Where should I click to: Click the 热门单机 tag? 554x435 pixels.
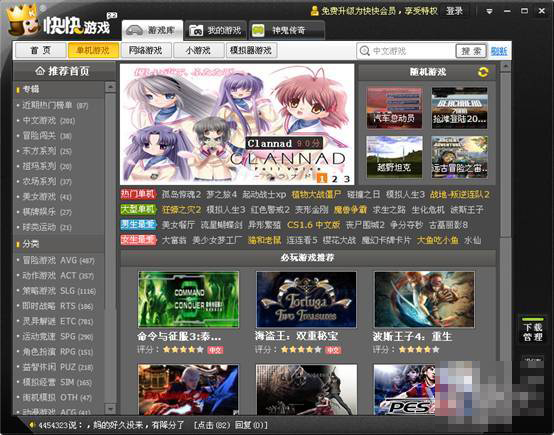point(138,194)
